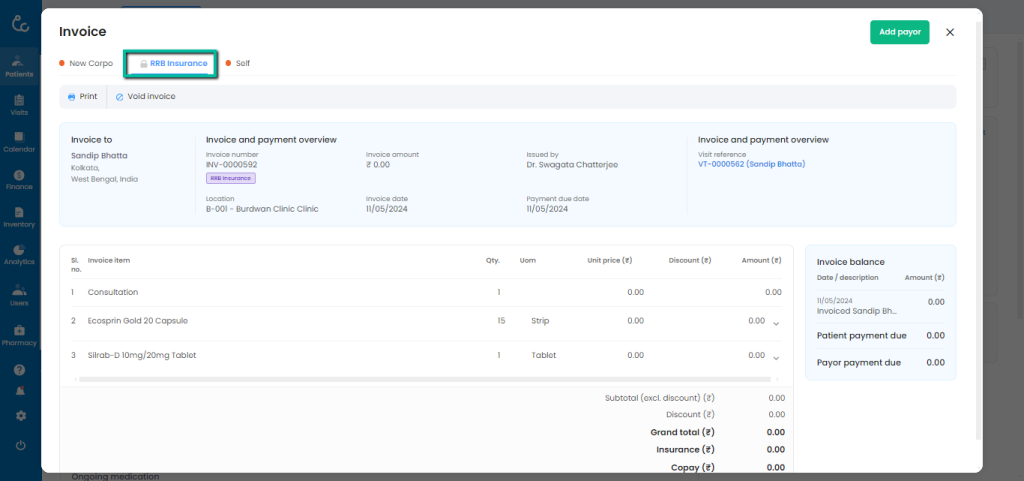
Task: Click the Add payor button
Action: (x=899, y=32)
